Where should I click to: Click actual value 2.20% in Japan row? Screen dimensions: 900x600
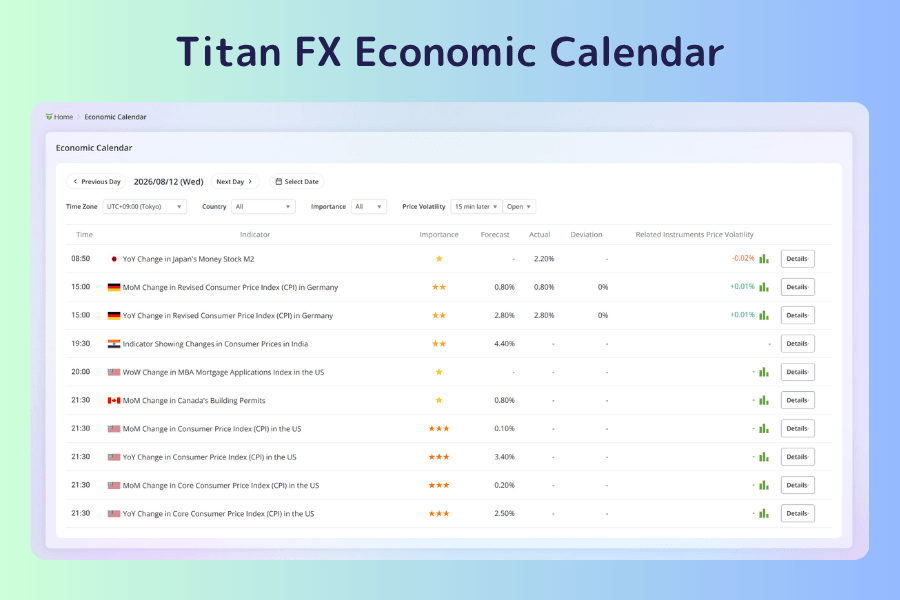[544, 259]
